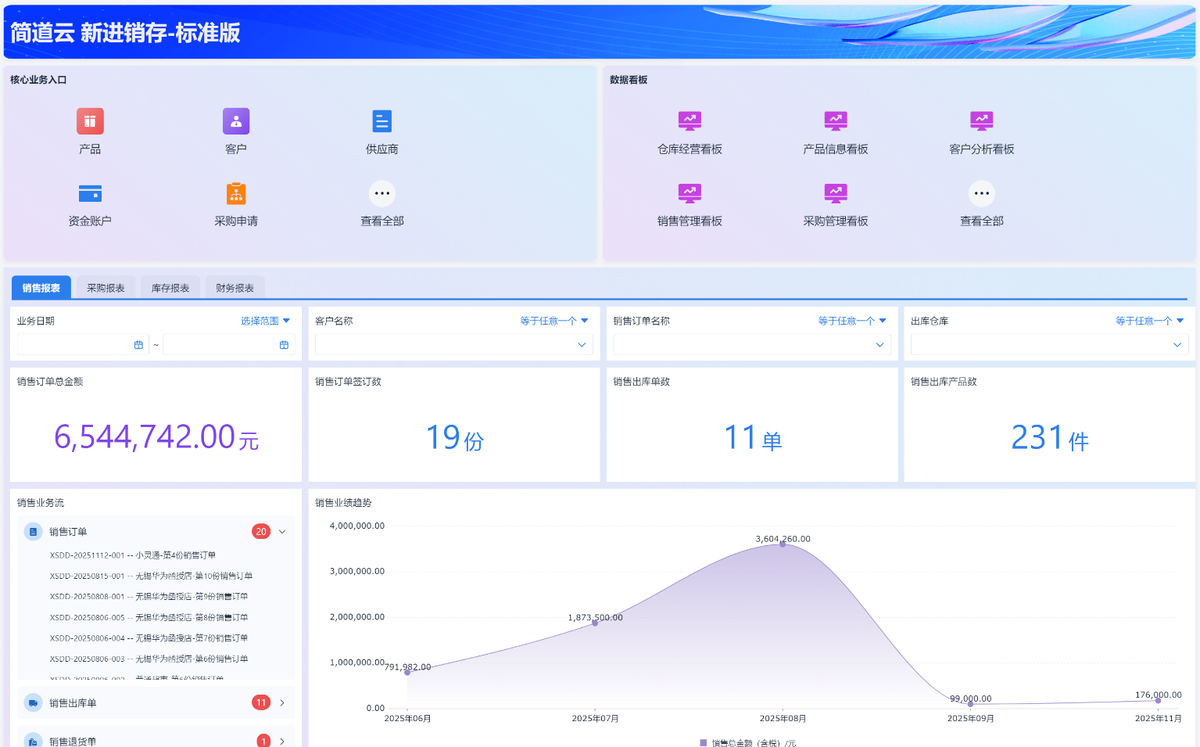Switch to the 采购报表 tab
The height and width of the screenshot is (747, 1200).
click(106, 288)
